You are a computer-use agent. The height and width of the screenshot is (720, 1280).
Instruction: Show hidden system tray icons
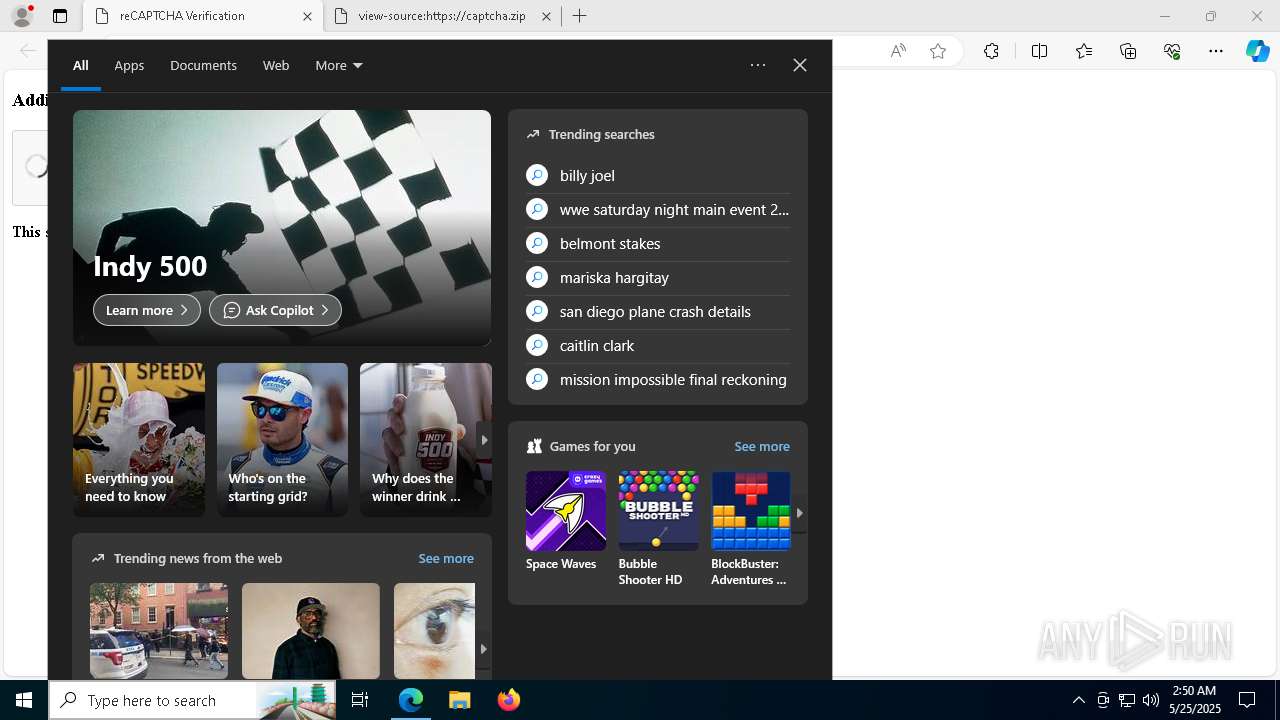coord(1078,700)
